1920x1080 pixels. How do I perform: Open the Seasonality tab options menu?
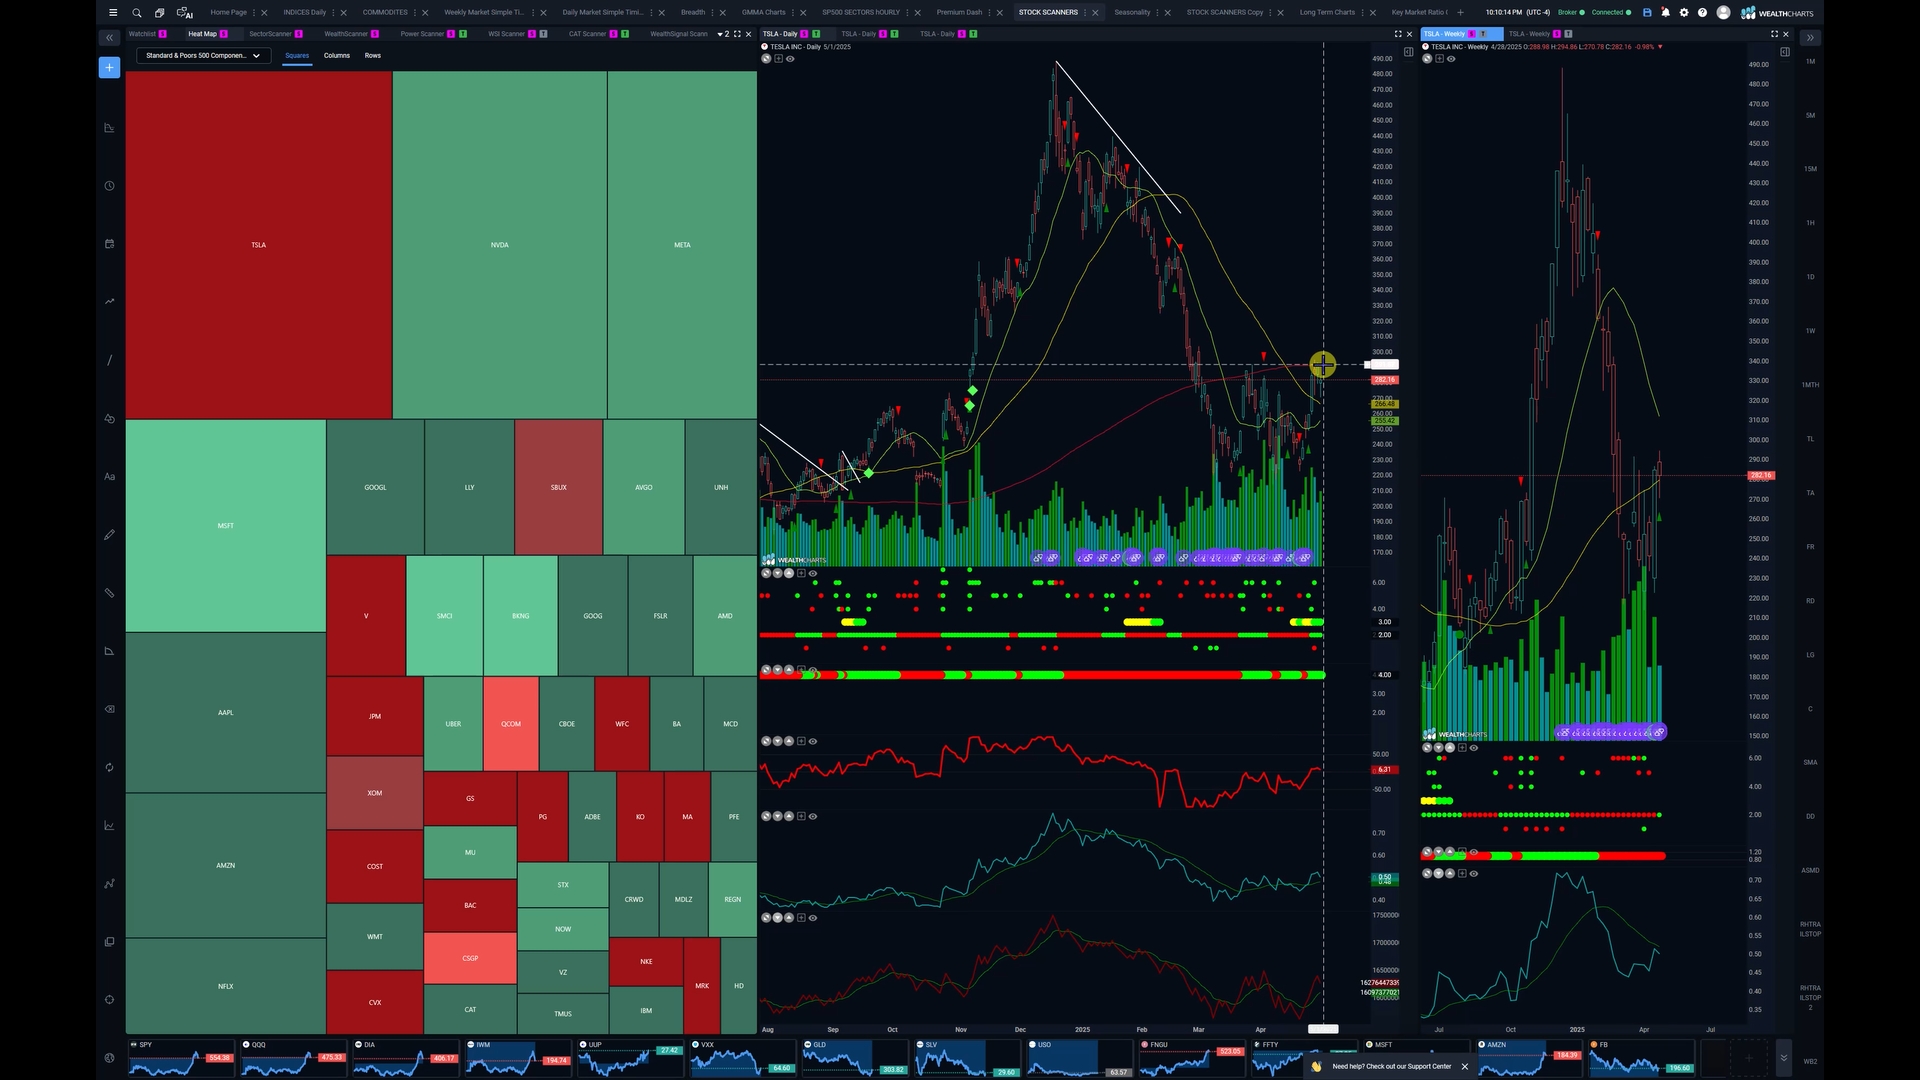tap(1157, 13)
